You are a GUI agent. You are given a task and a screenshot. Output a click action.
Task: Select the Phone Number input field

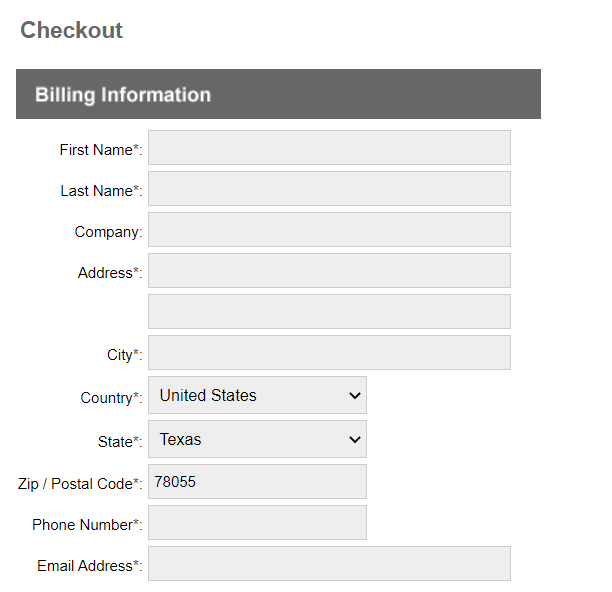[257, 523]
